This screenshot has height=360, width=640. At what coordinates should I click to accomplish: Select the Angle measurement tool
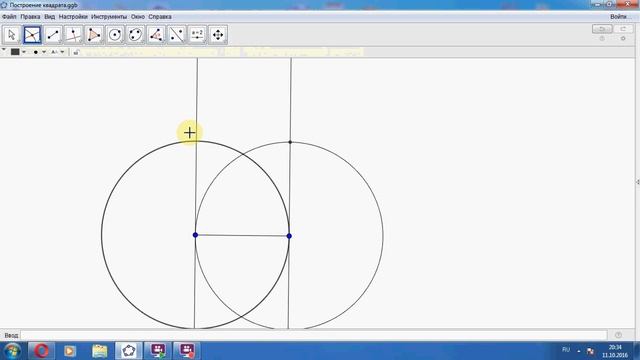pos(156,35)
